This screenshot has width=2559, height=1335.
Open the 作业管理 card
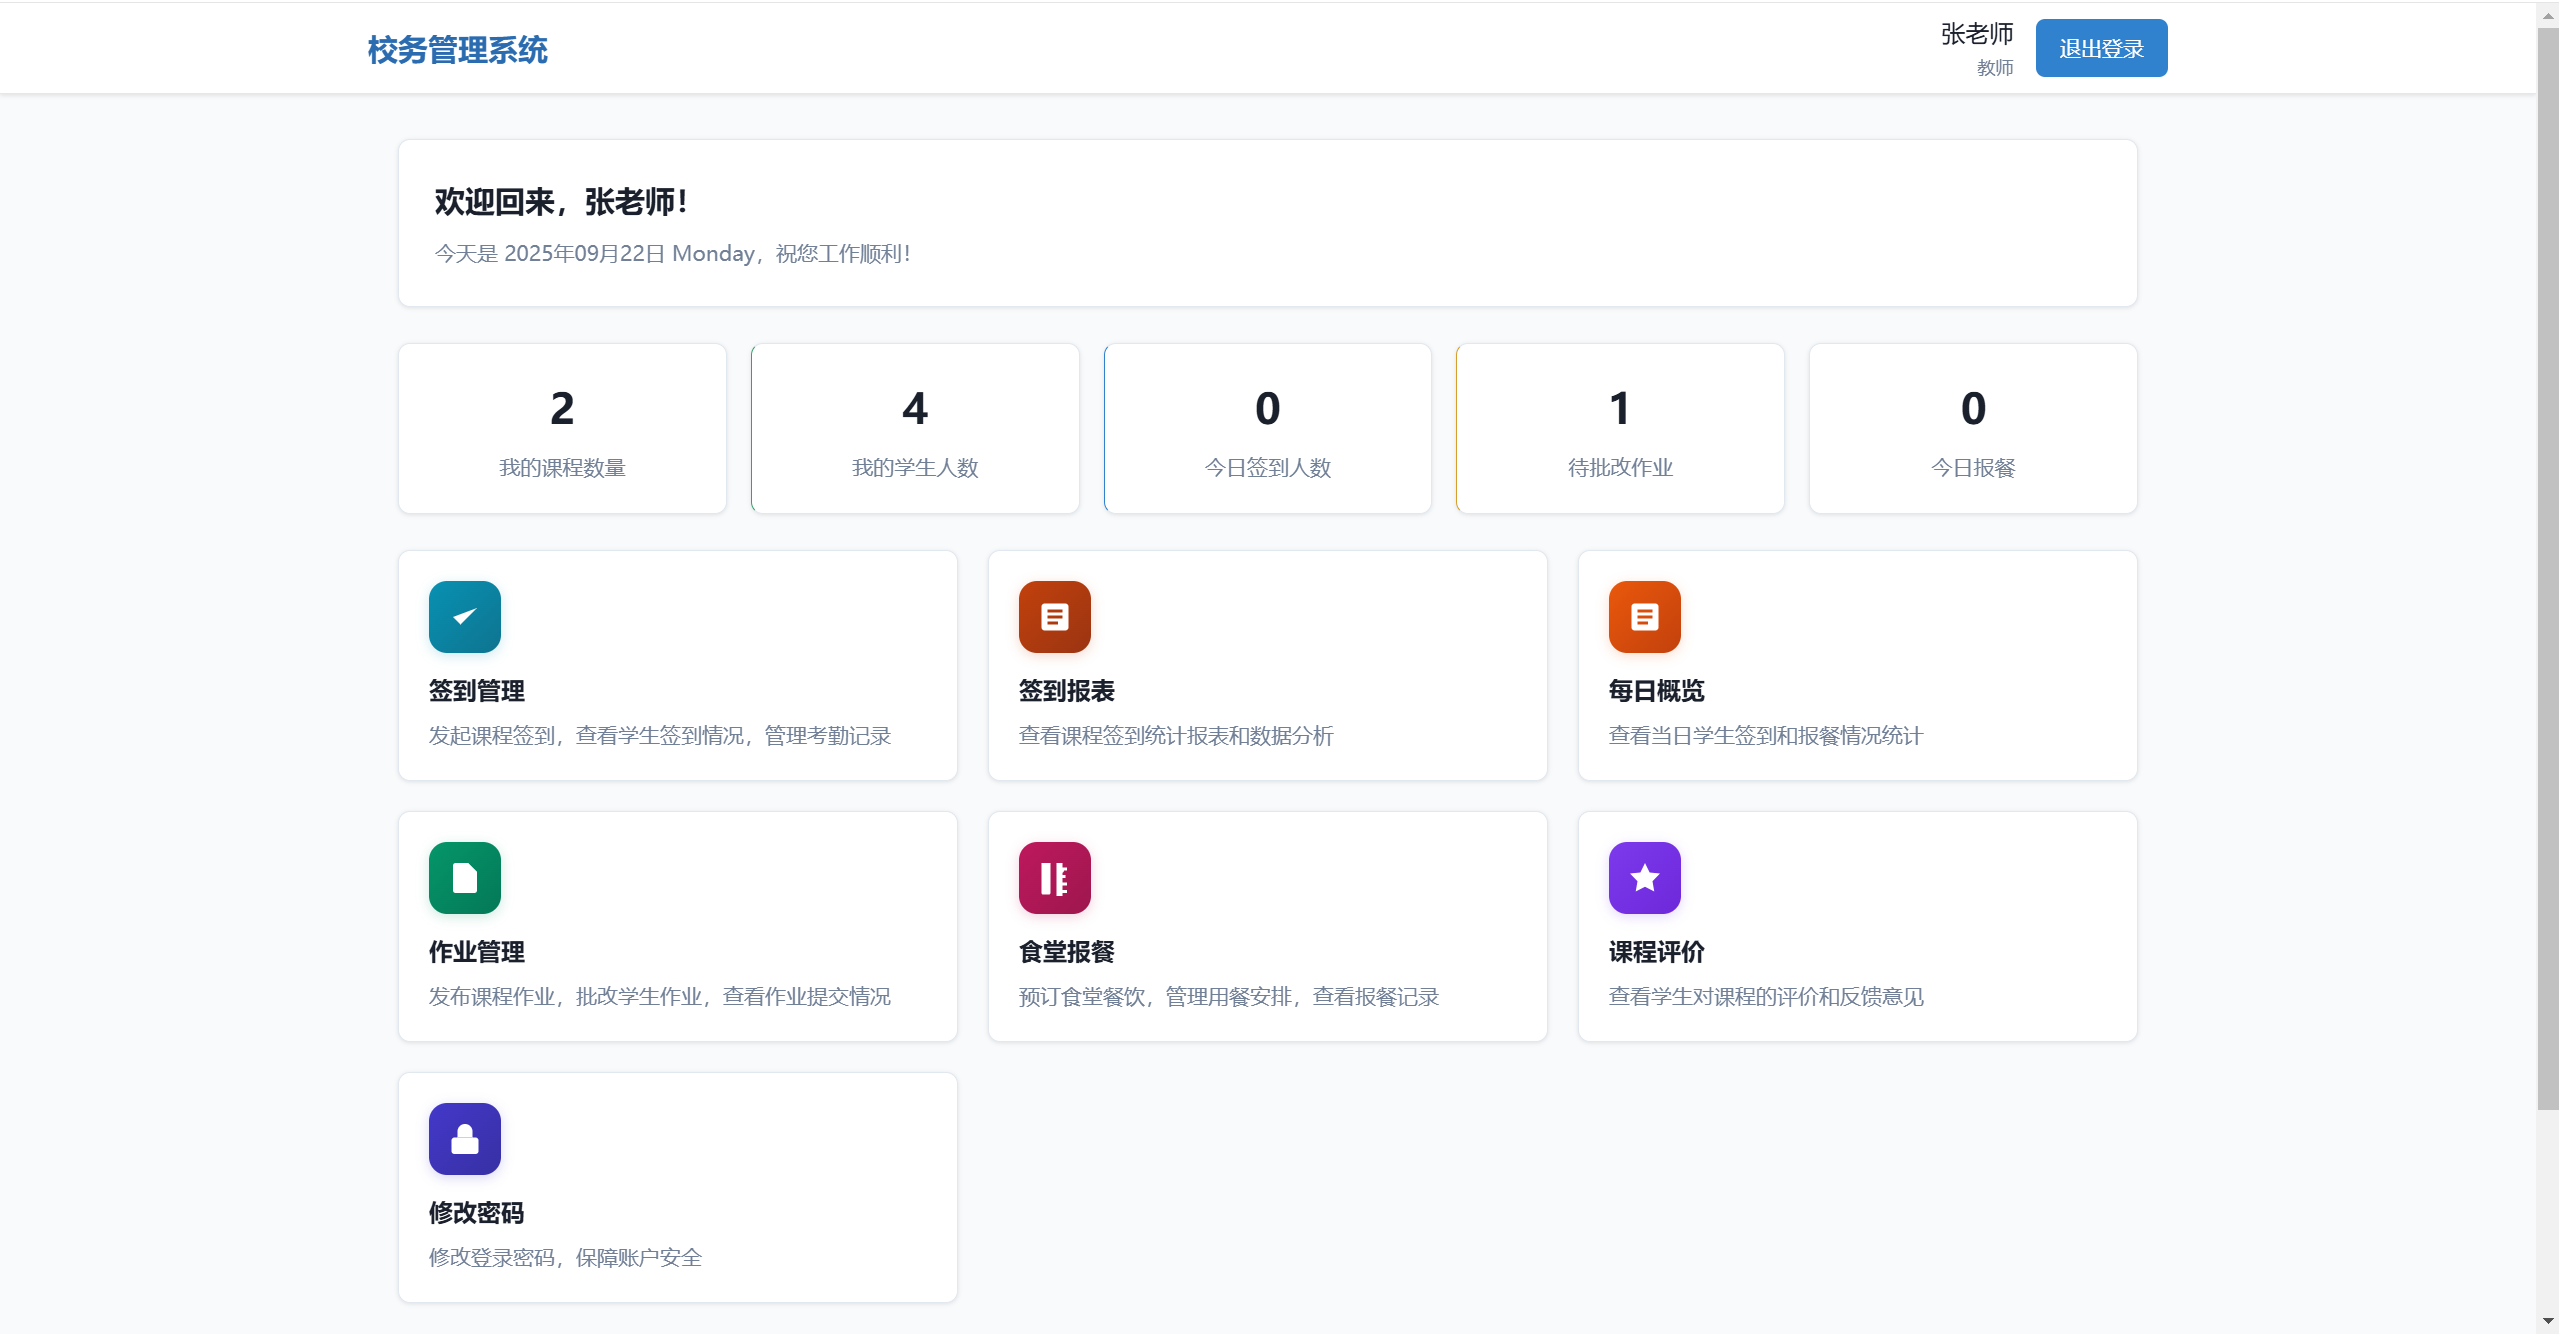[677, 926]
